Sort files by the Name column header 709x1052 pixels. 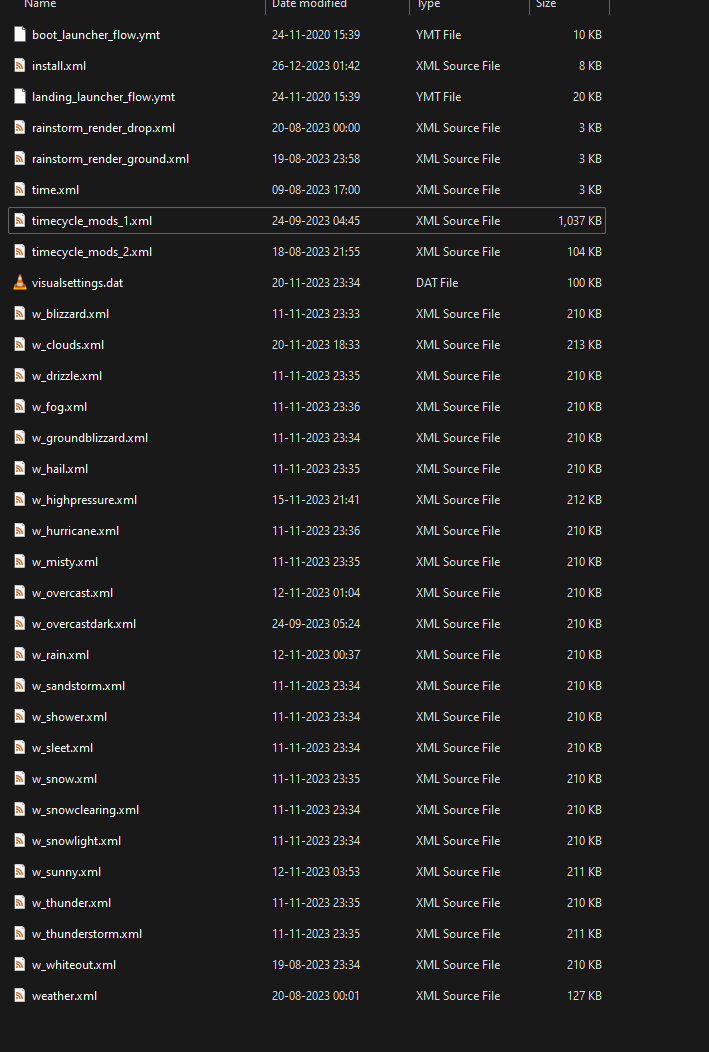point(40,5)
